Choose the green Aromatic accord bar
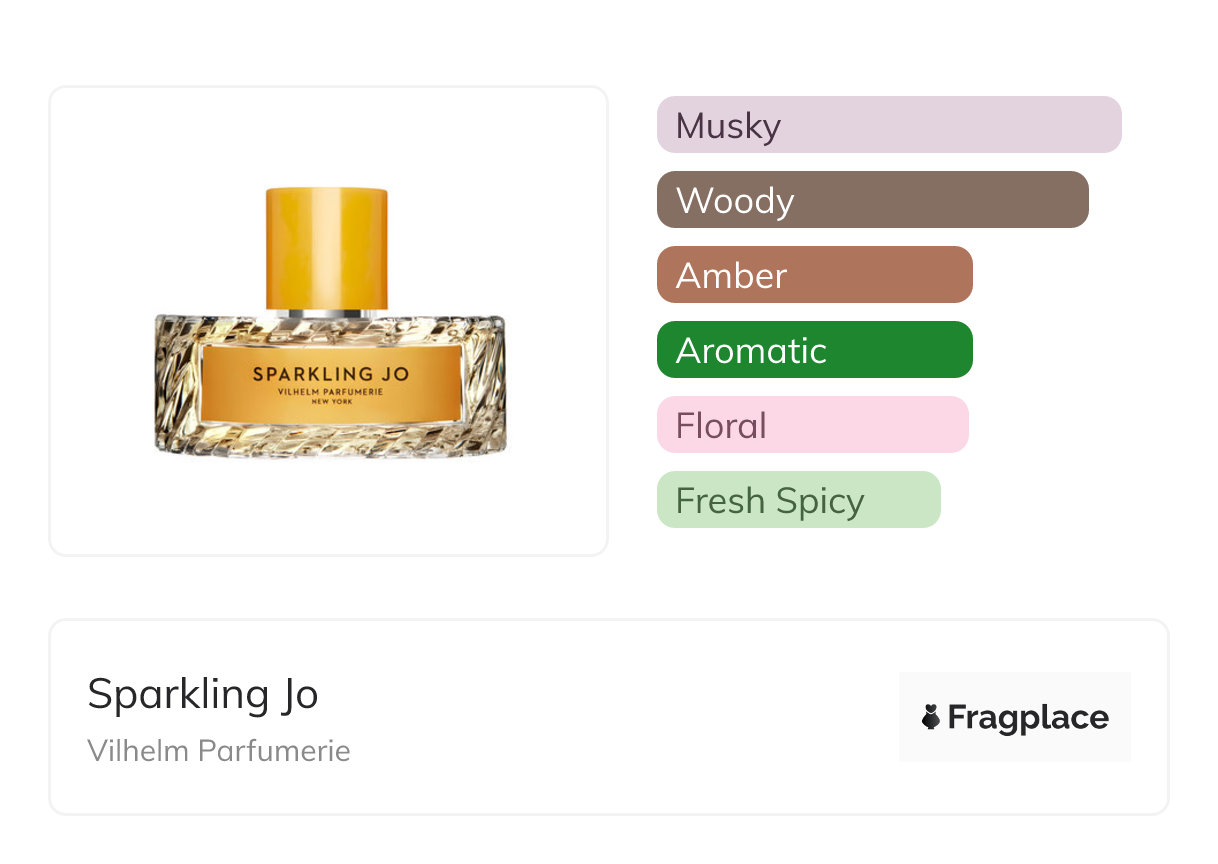Viewport: 1218px width, 864px height. point(814,350)
